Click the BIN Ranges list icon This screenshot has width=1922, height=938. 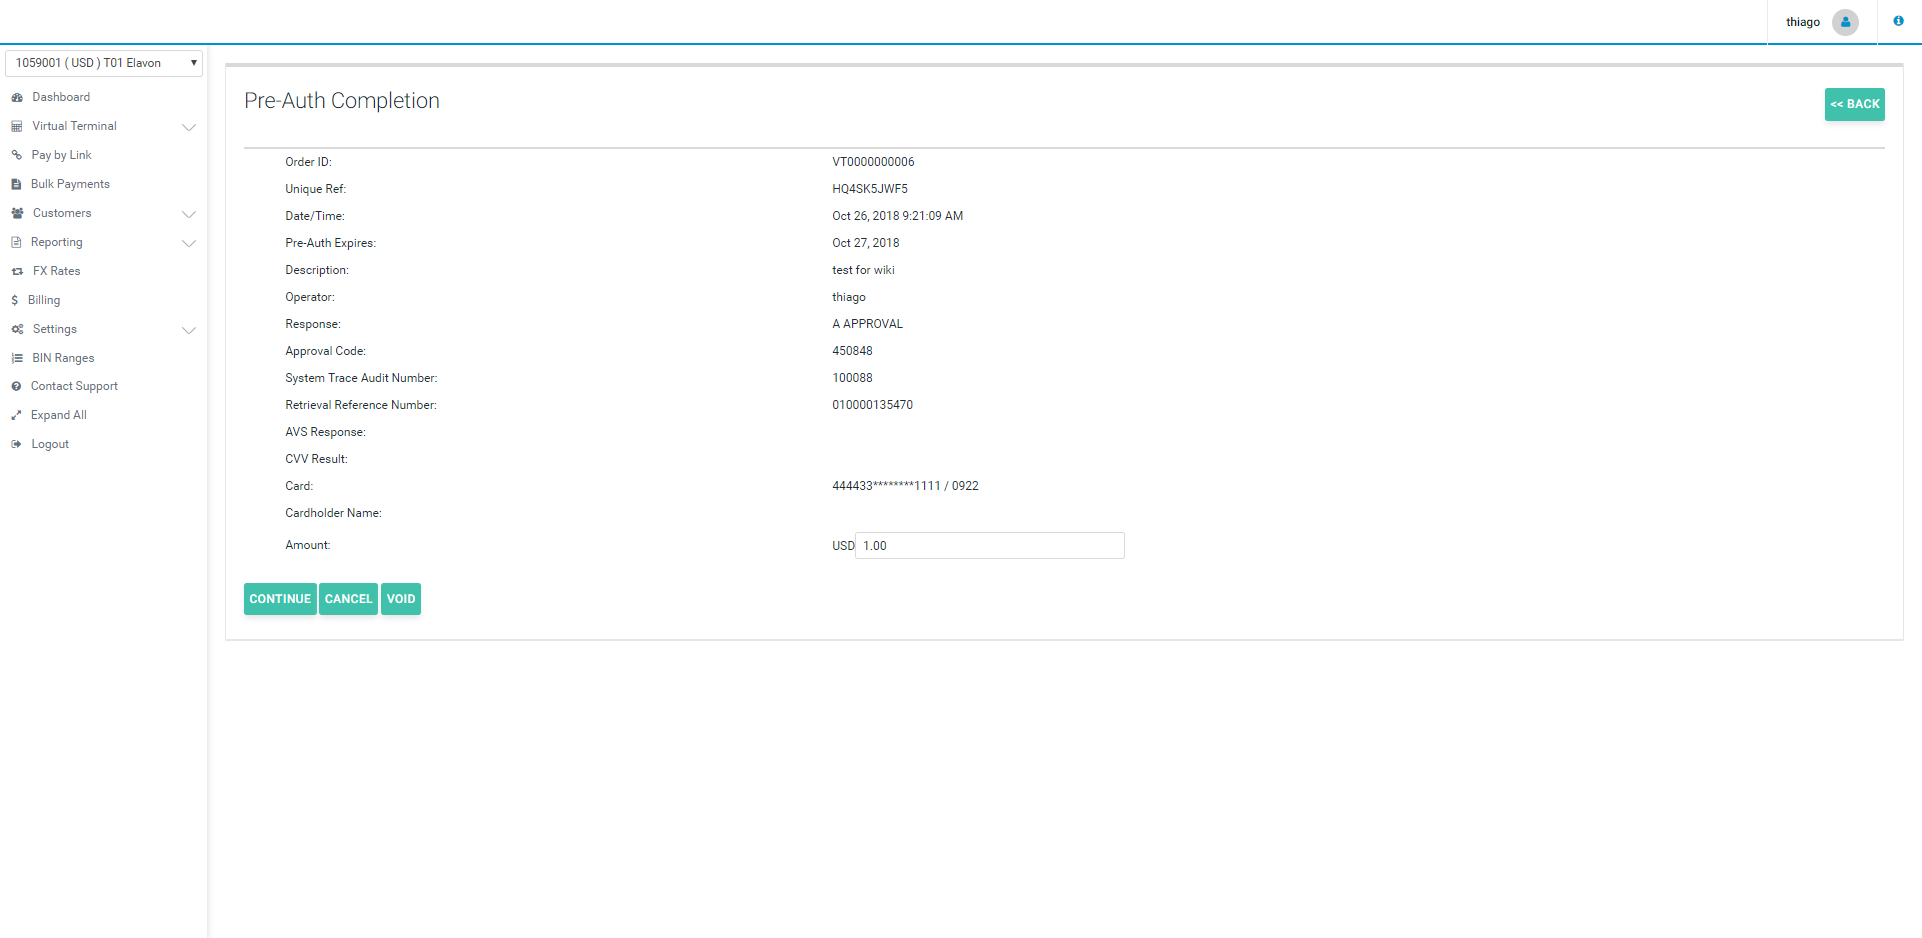[17, 359]
